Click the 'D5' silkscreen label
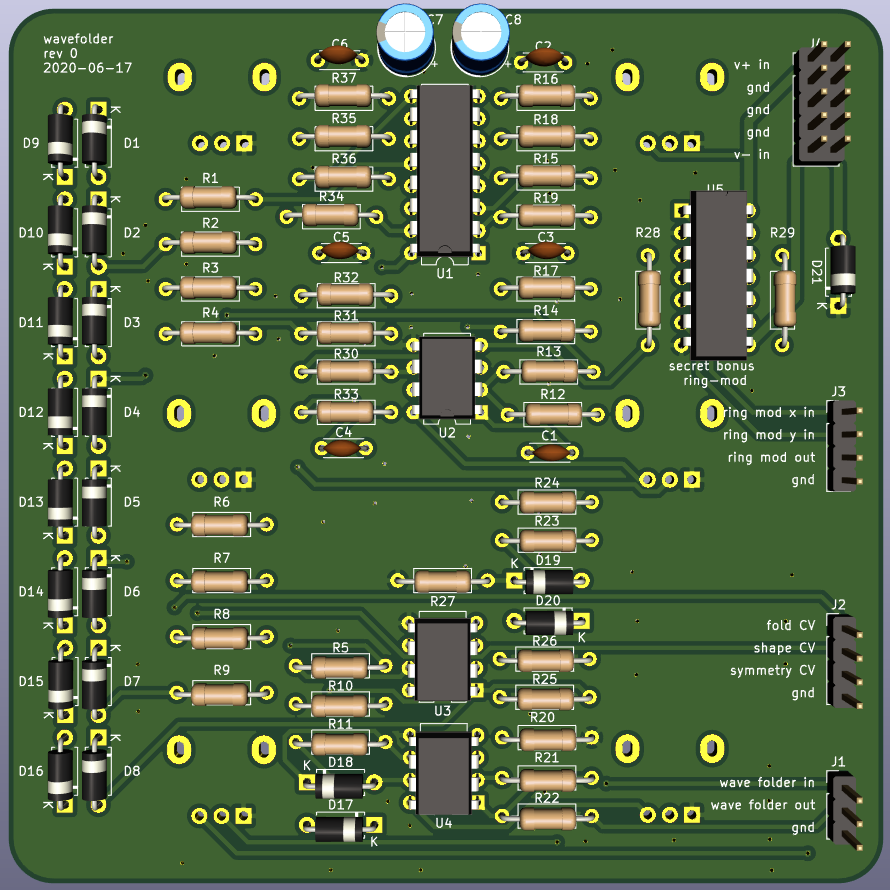The width and height of the screenshot is (890, 890). (x=132, y=502)
